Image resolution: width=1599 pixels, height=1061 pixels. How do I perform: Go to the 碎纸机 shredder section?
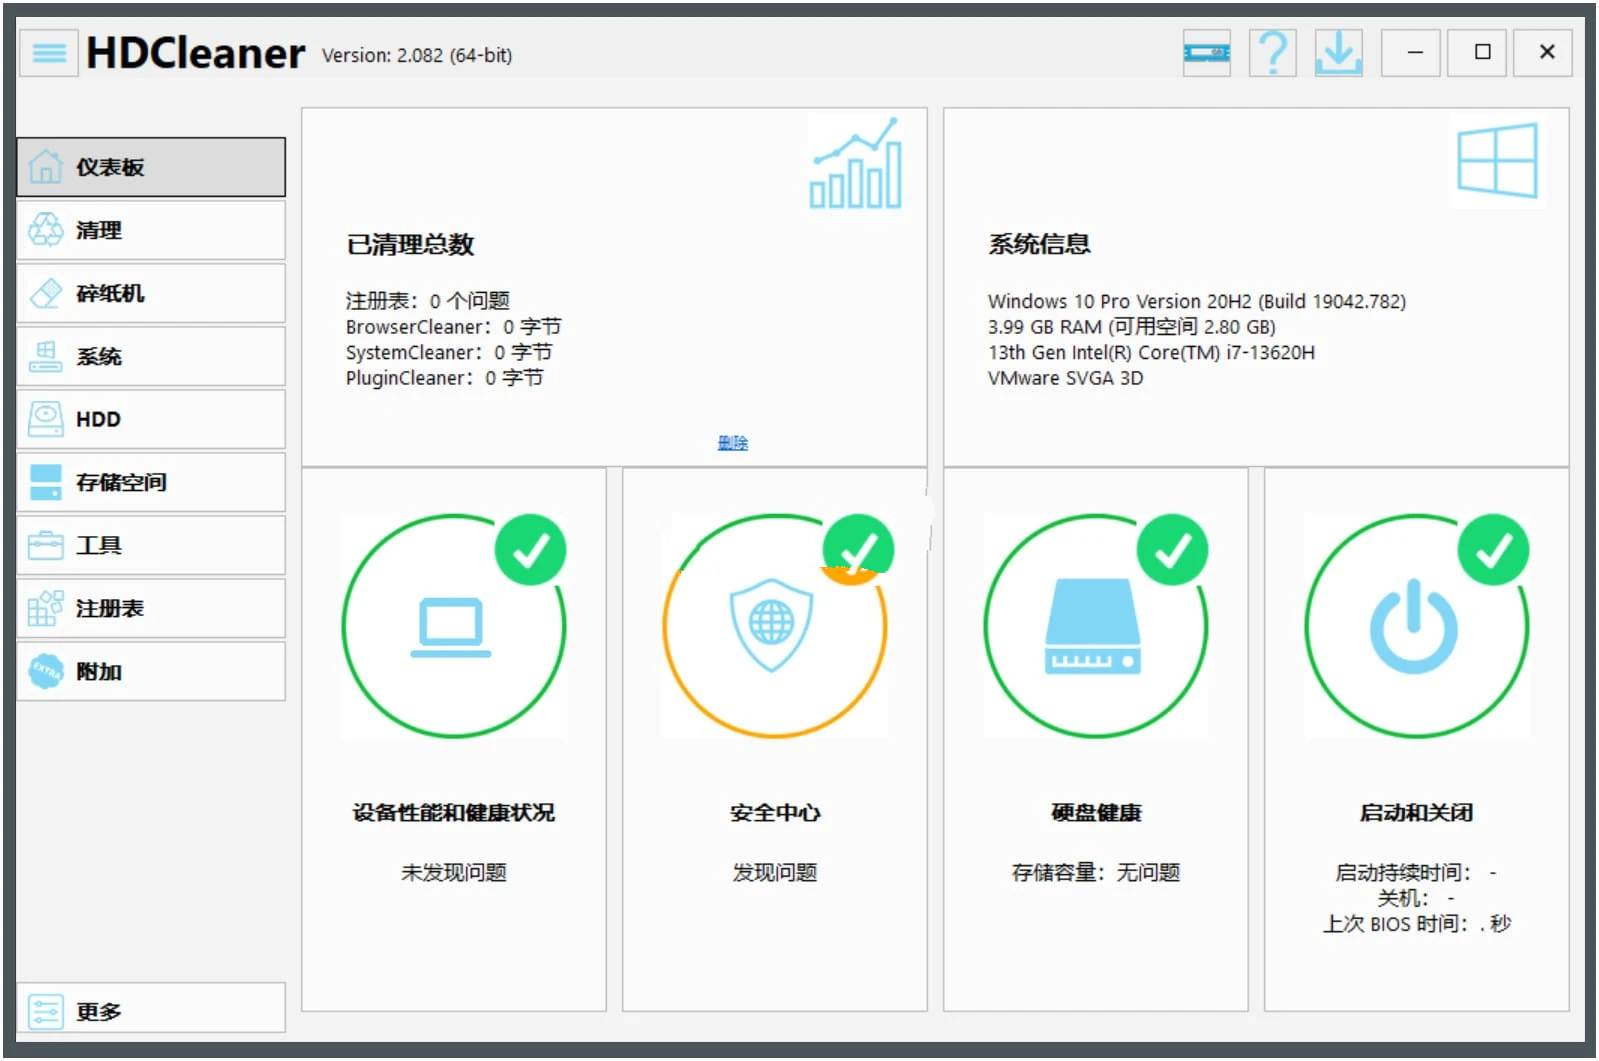(151, 293)
